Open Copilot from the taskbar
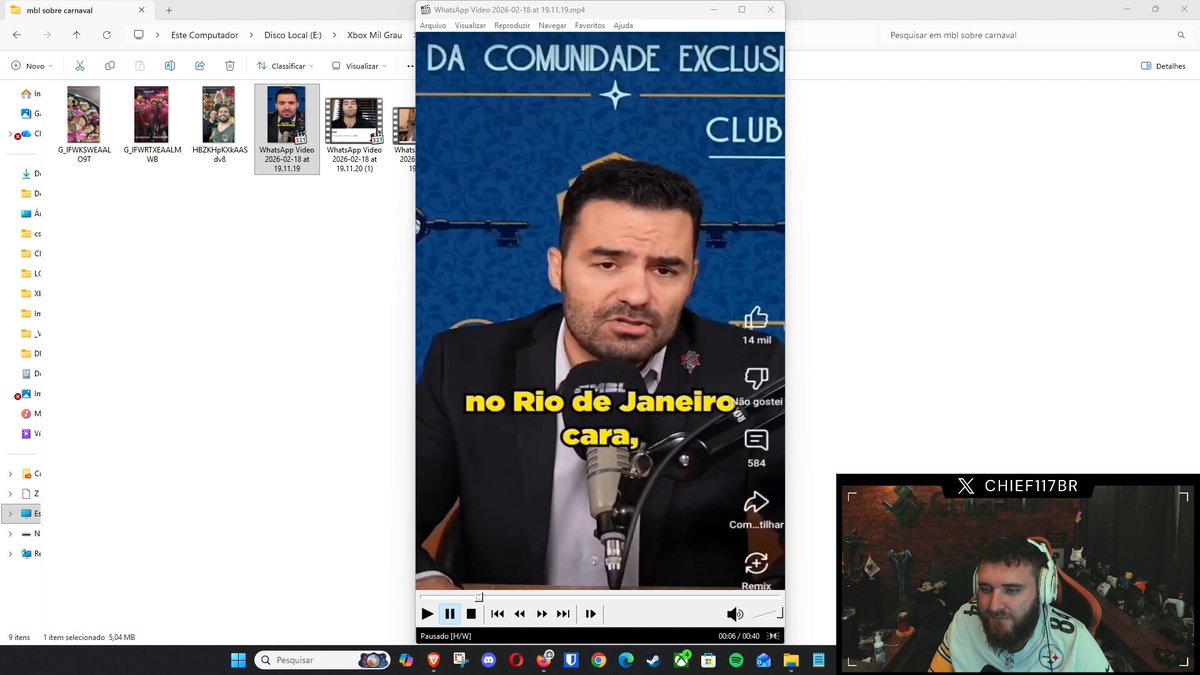 [x=406, y=660]
